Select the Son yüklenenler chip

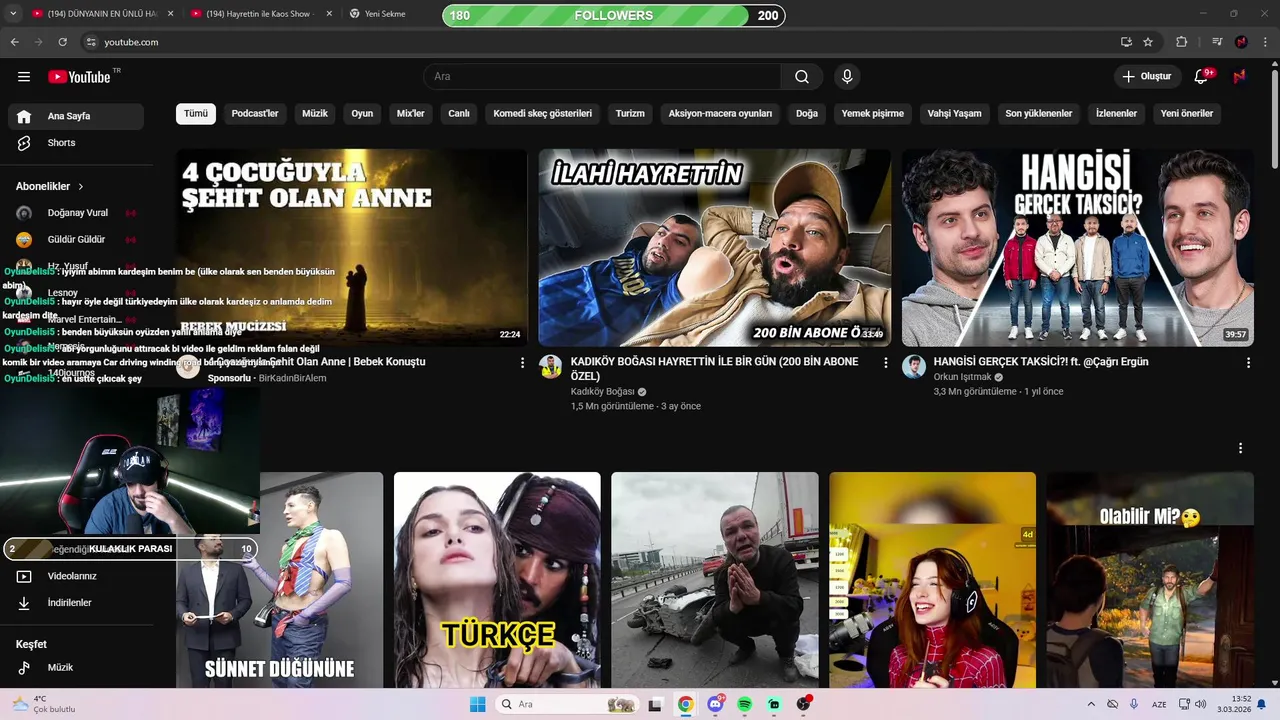click(1039, 113)
